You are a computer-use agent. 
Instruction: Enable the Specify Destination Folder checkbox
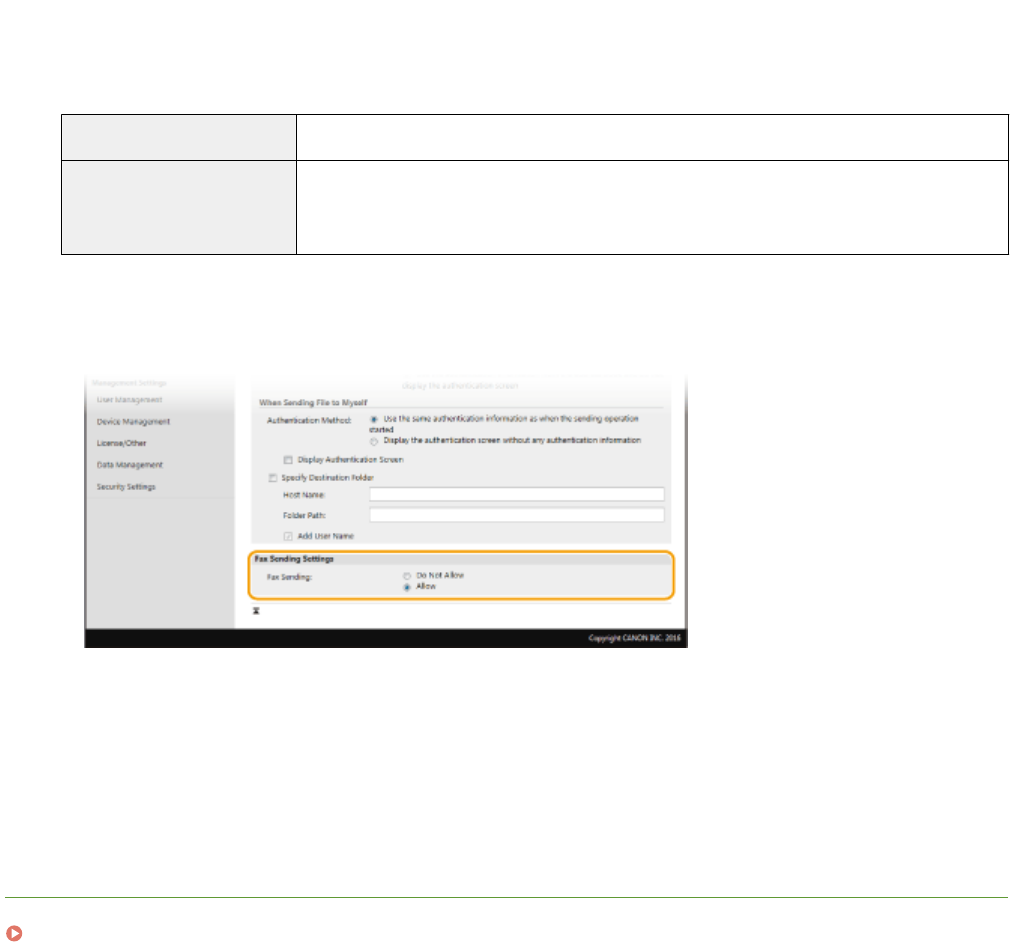click(273, 478)
